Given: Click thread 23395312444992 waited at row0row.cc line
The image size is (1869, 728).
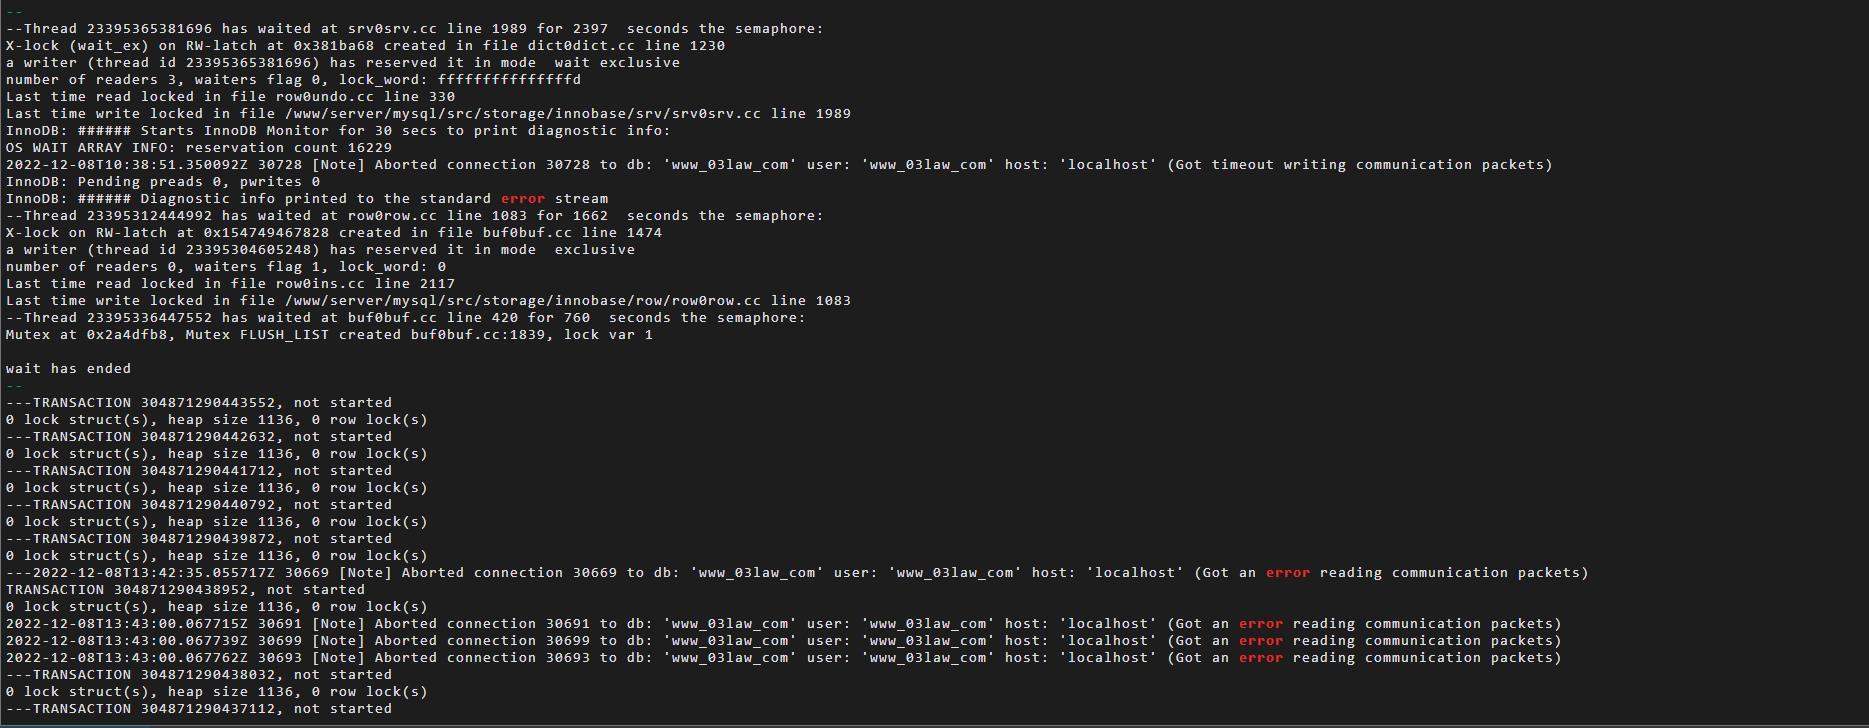Looking at the screenshot, I should click(415, 216).
